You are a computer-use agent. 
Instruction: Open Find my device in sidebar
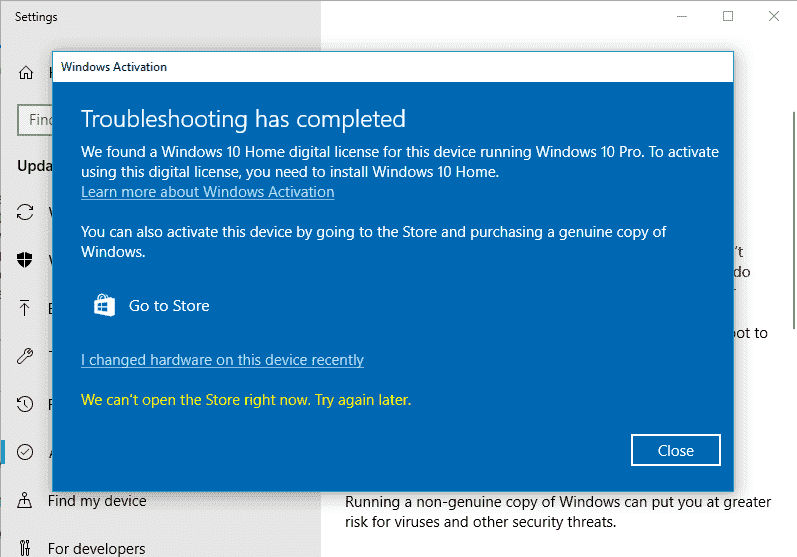97,501
